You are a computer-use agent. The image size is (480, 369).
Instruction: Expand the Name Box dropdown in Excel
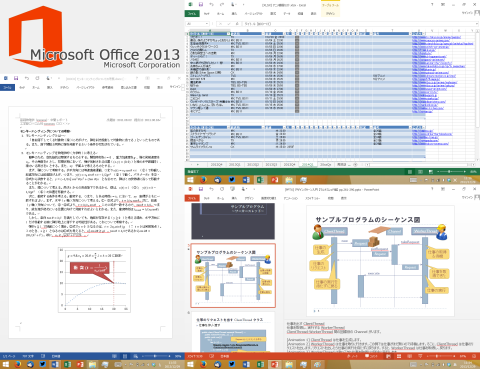[x=207, y=24]
